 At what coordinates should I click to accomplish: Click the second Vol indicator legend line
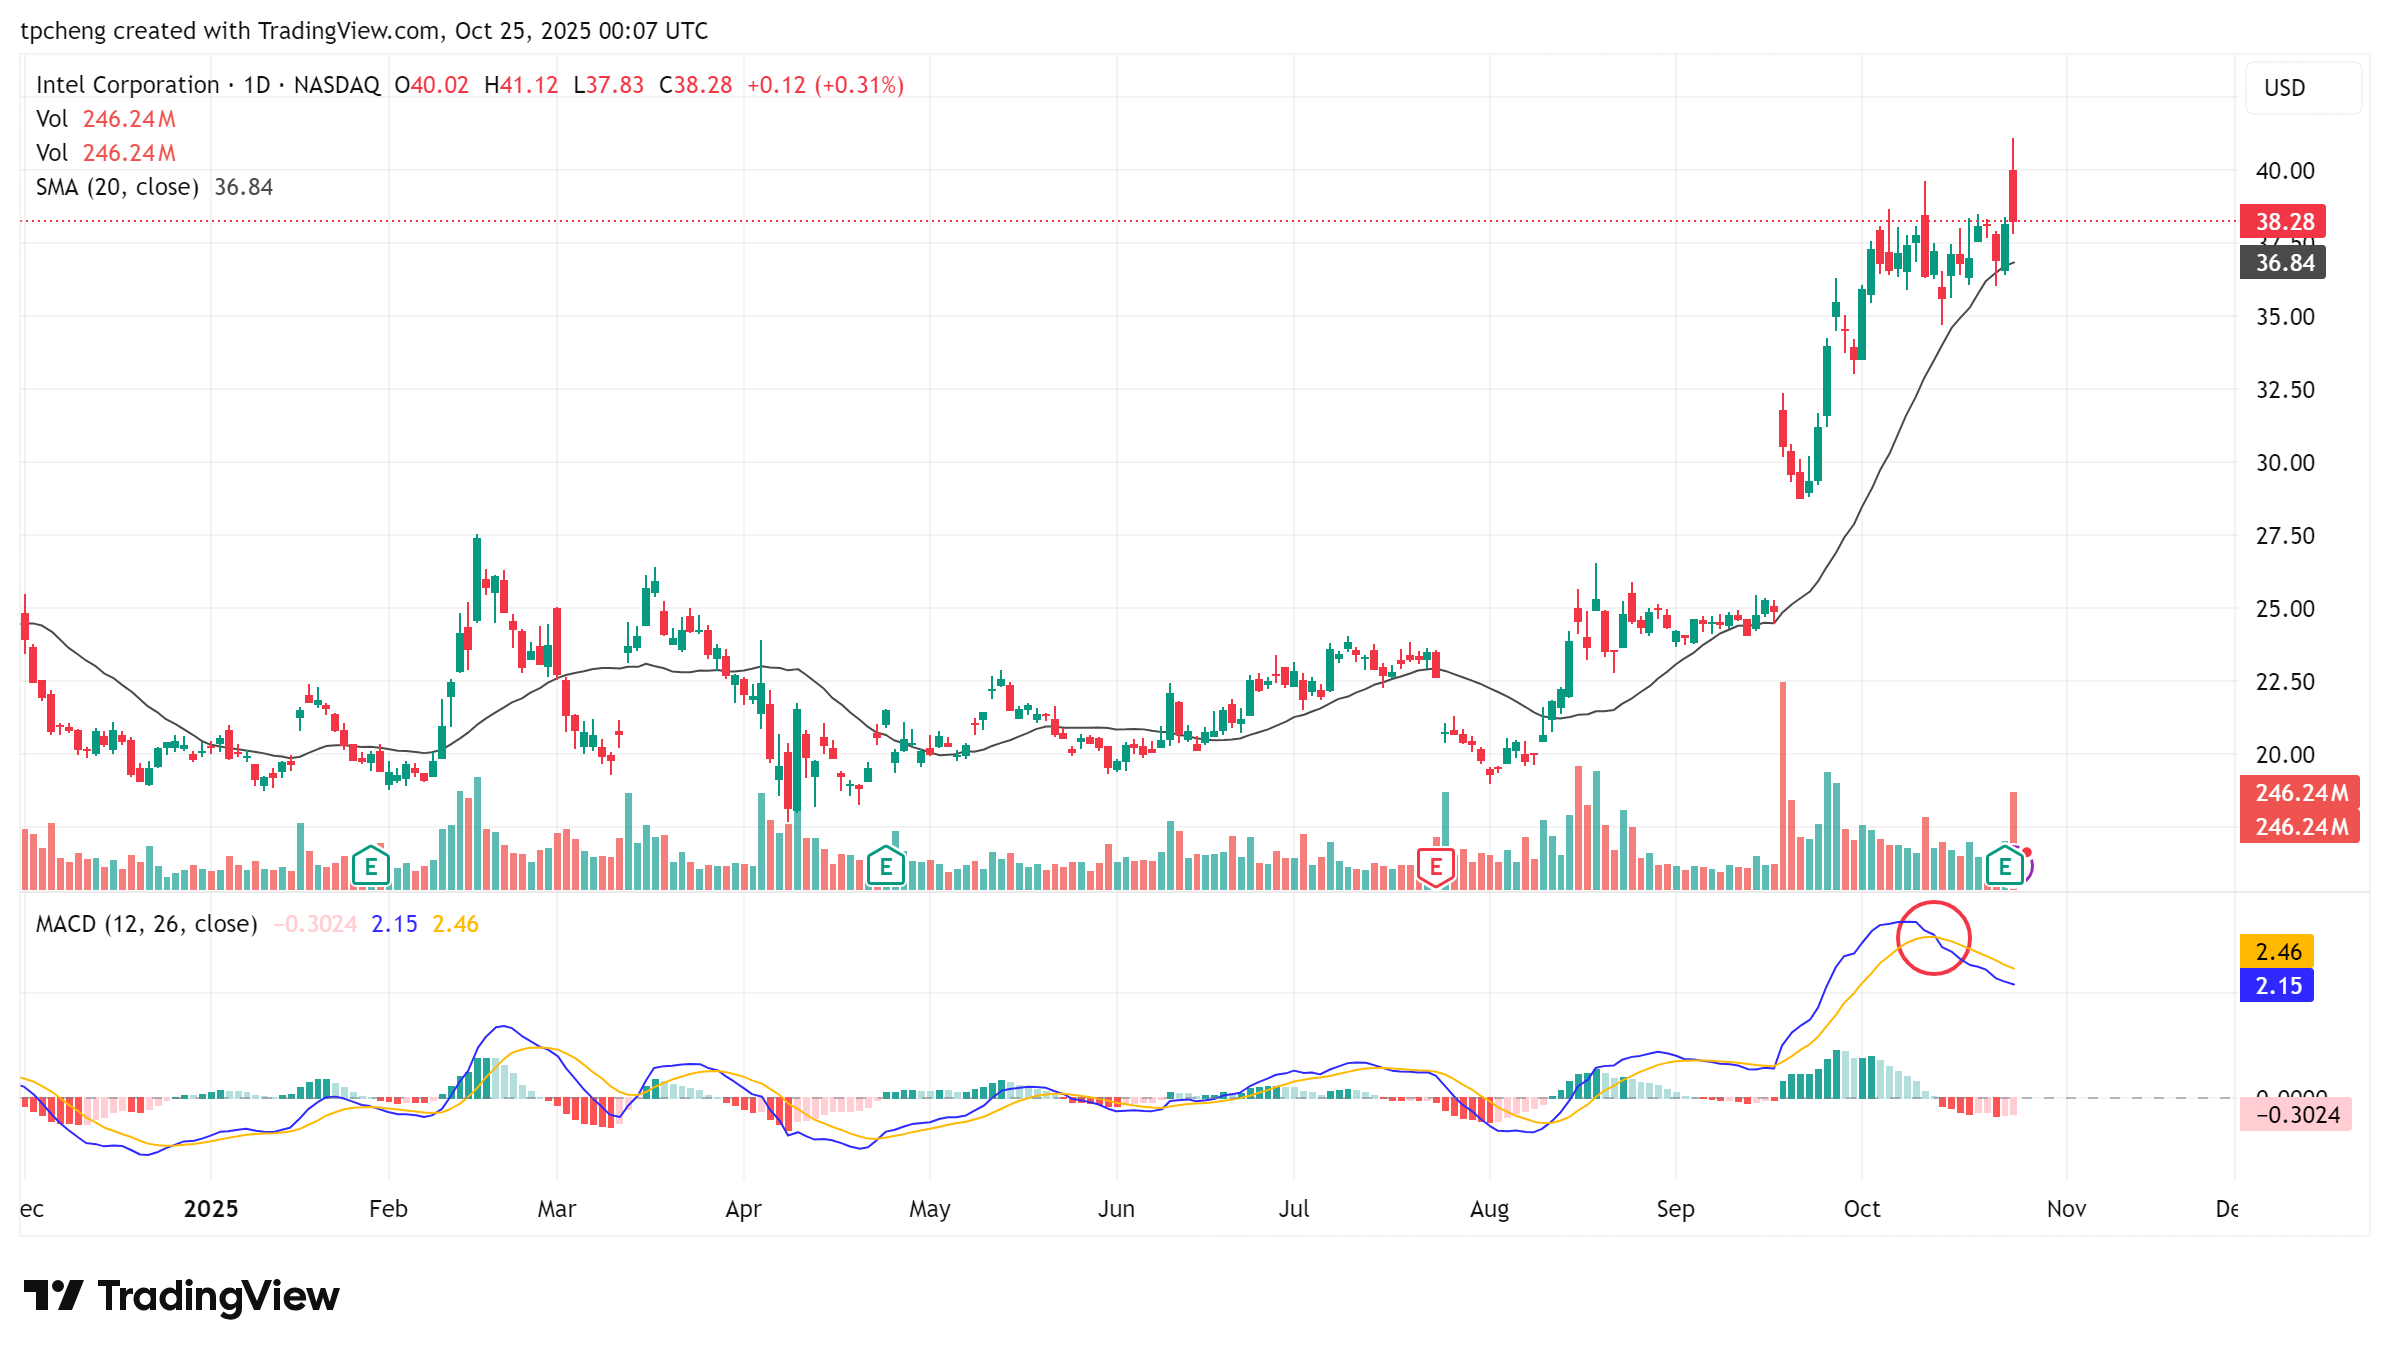tap(105, 153)
